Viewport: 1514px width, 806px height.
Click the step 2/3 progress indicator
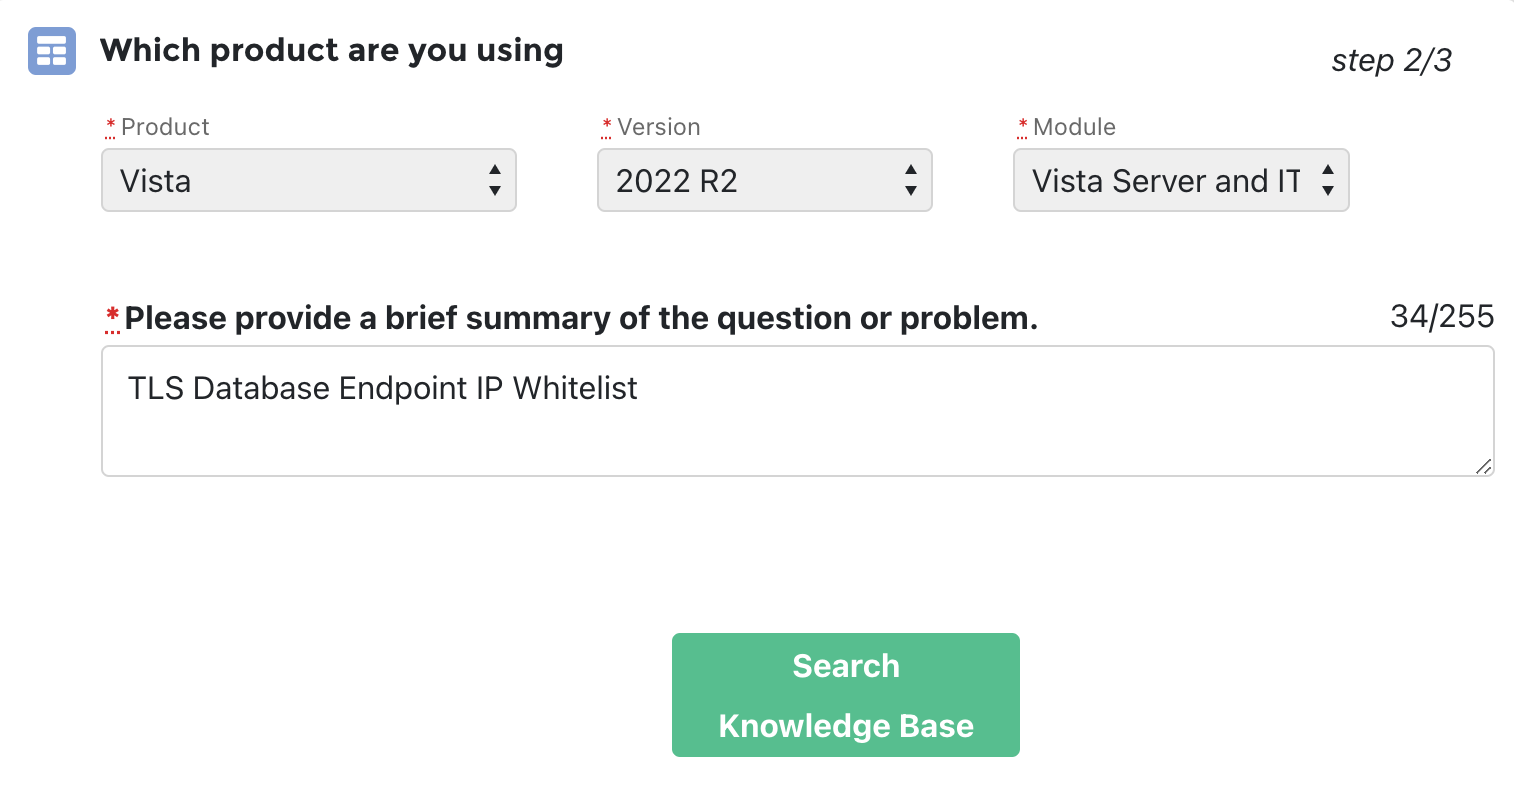click(x=1391, y=61)
